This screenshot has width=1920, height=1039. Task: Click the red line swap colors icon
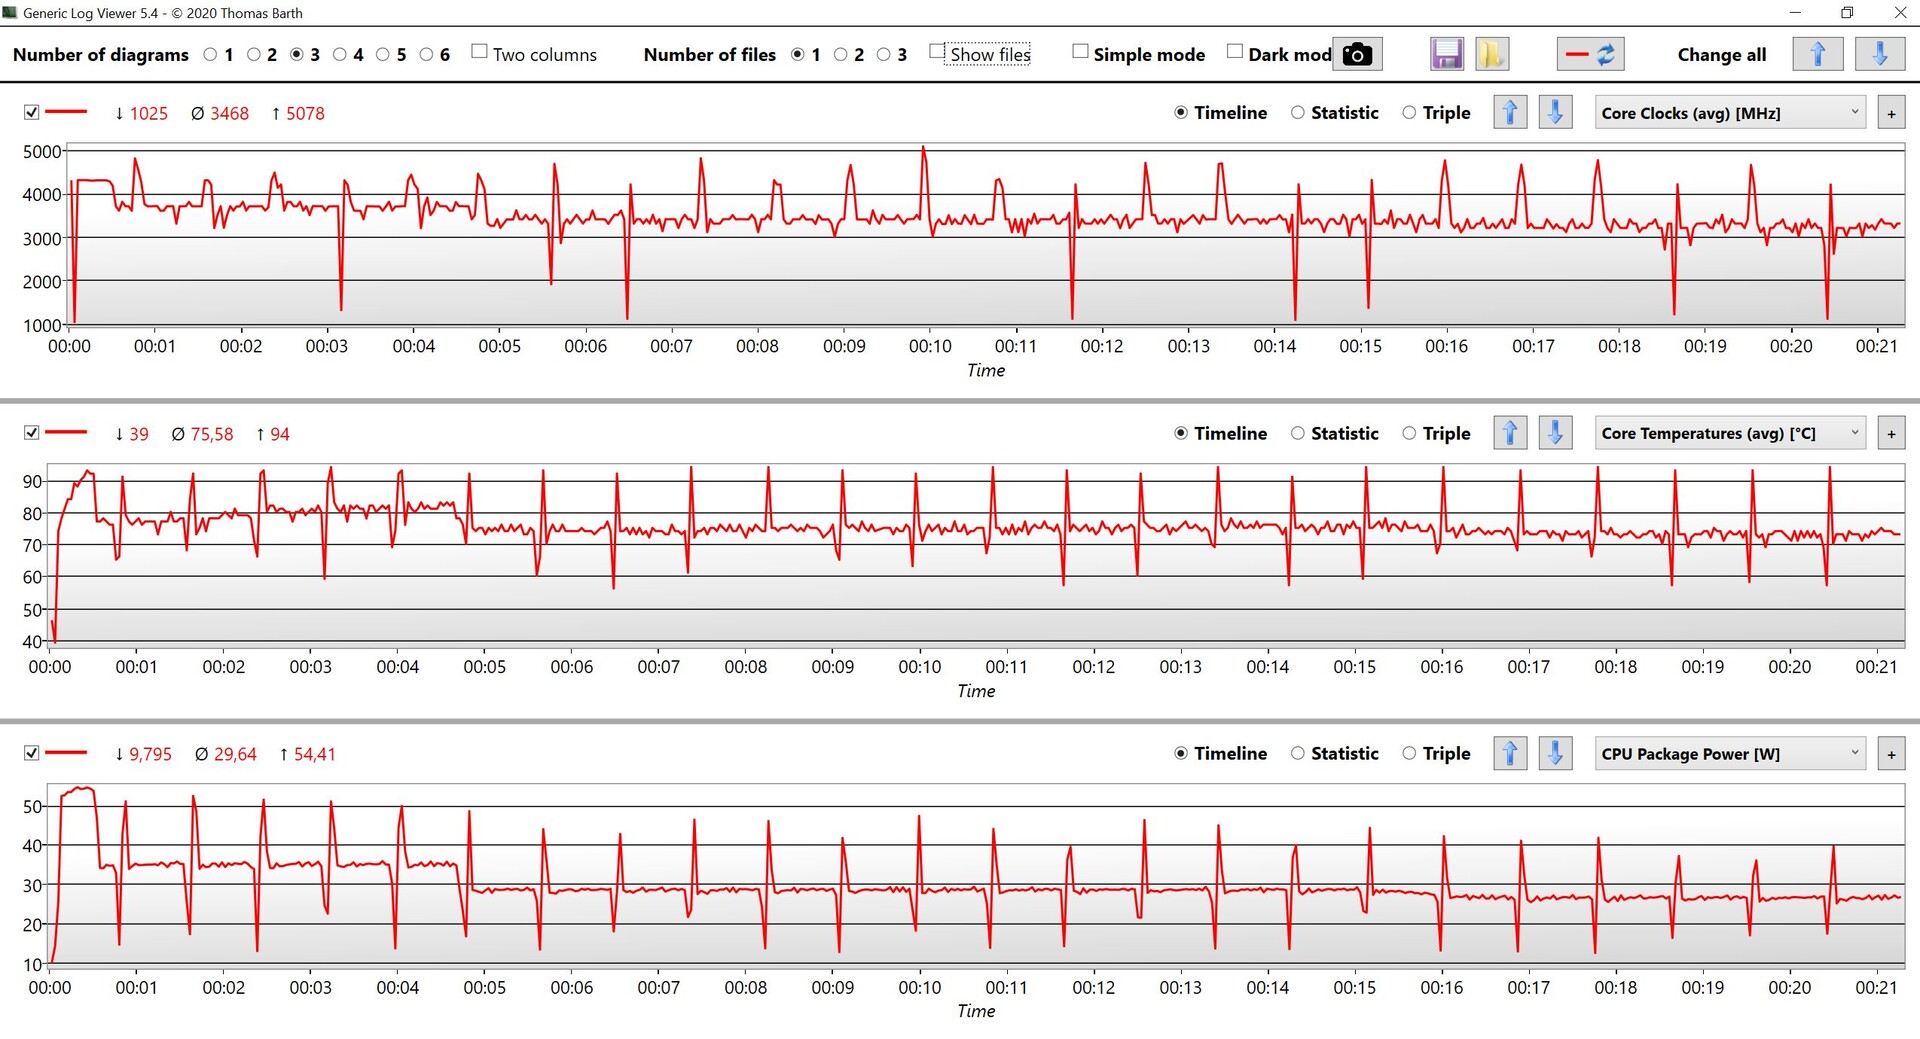point(1590,54)
